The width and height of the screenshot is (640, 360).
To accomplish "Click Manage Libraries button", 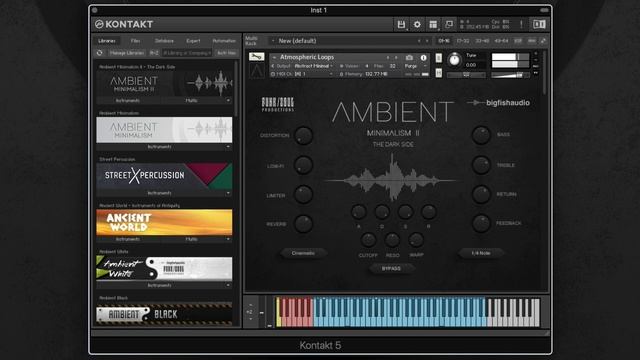I will [127, 53].
